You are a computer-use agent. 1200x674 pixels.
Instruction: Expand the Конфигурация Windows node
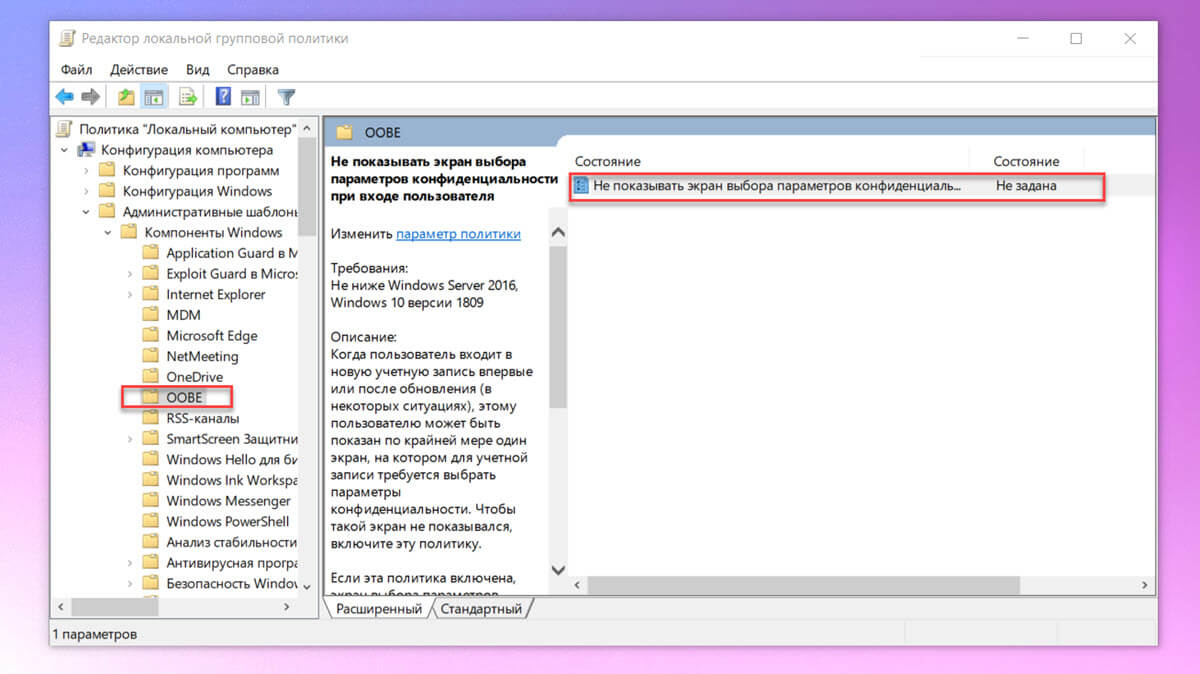click(x=86, y=191)
